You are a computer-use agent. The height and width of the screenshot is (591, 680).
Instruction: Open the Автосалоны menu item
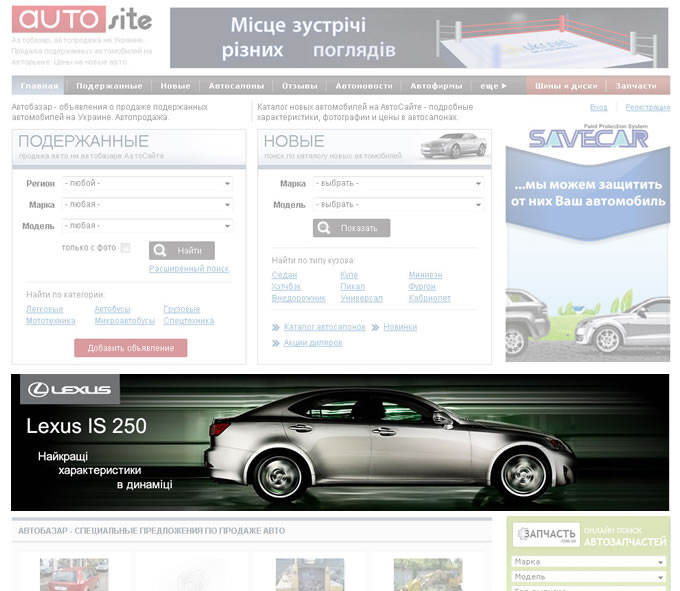[x=236, y=86]
